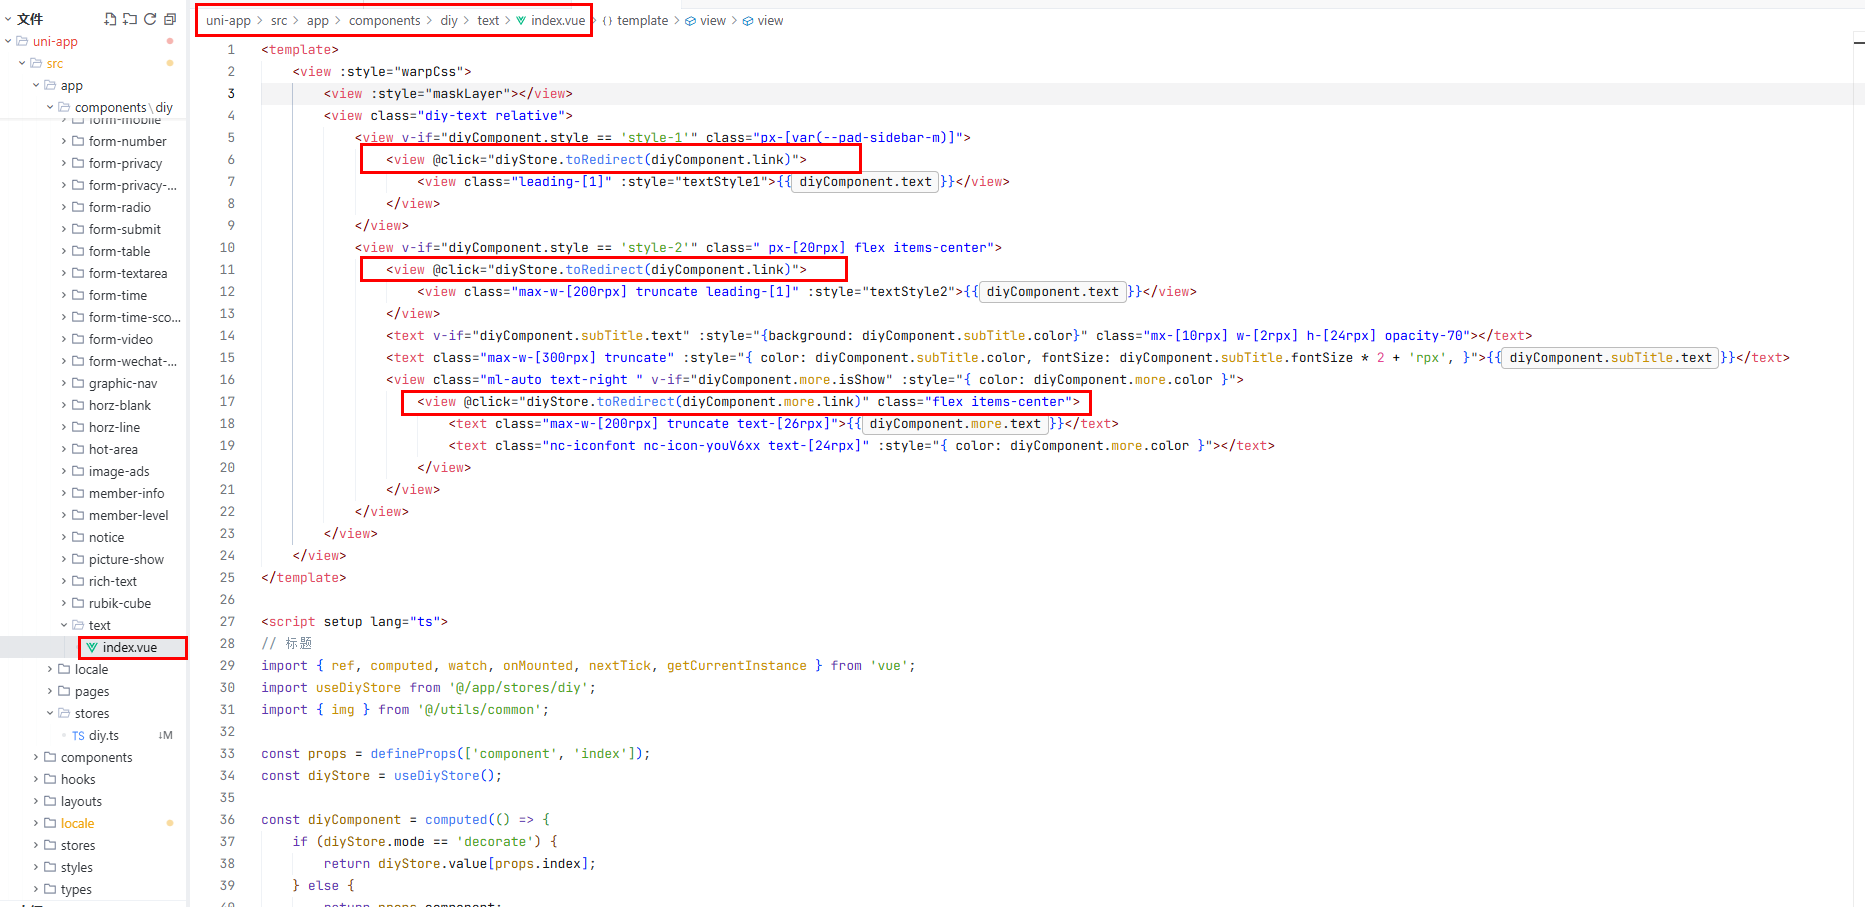Viewport: 1865px width, 907px height.
Task: Expand the rich-text folder
Action: pyautogui.click(x=64, y=581)
